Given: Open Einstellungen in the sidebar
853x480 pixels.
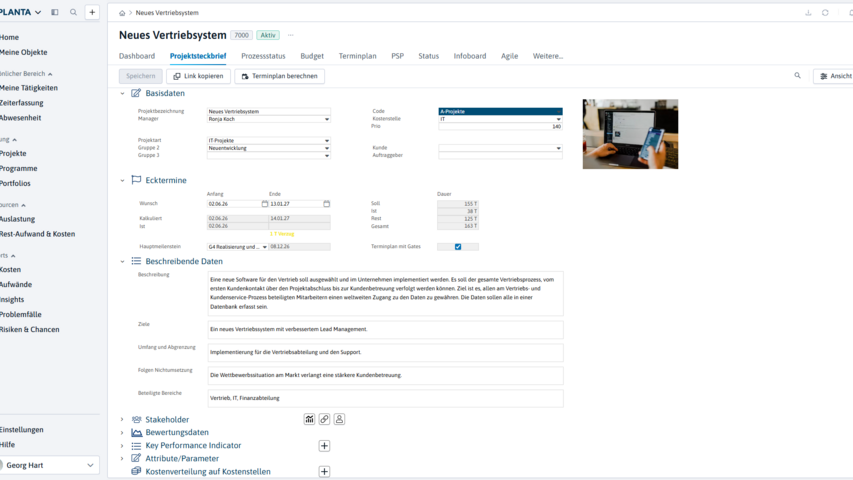Looking at the screenshot, I should coord(22,429).
